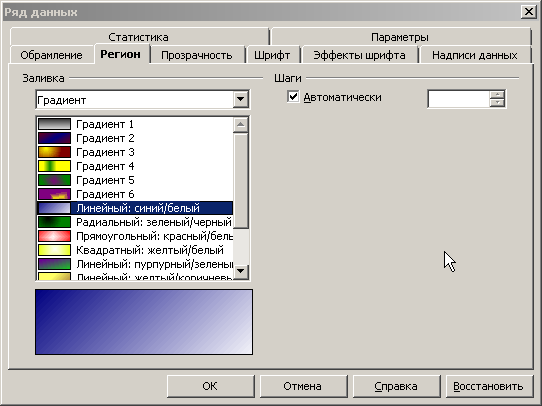This screenshot has width=542, height=406.
Task: Pick the Градиент 3 orange-red swatch
Action: point(135,152)
